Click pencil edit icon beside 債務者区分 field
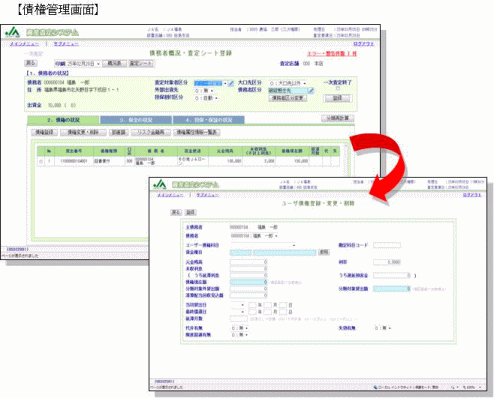 pos(311,90)
